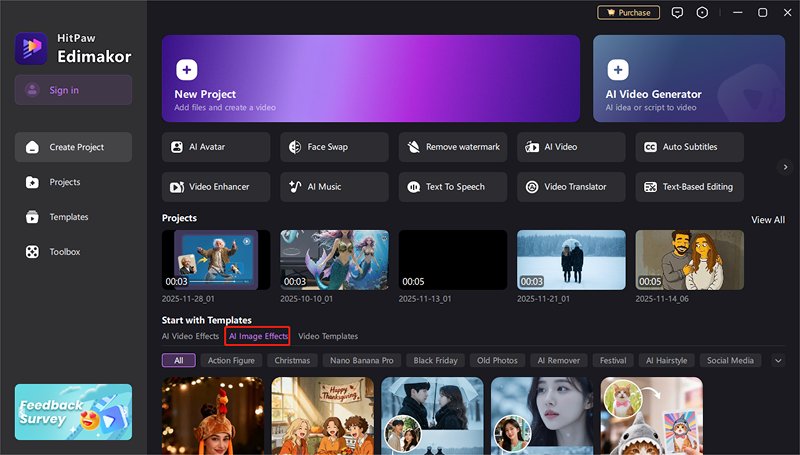Click View All projects link
Screen dimensions: 800x455
[767, 220]
